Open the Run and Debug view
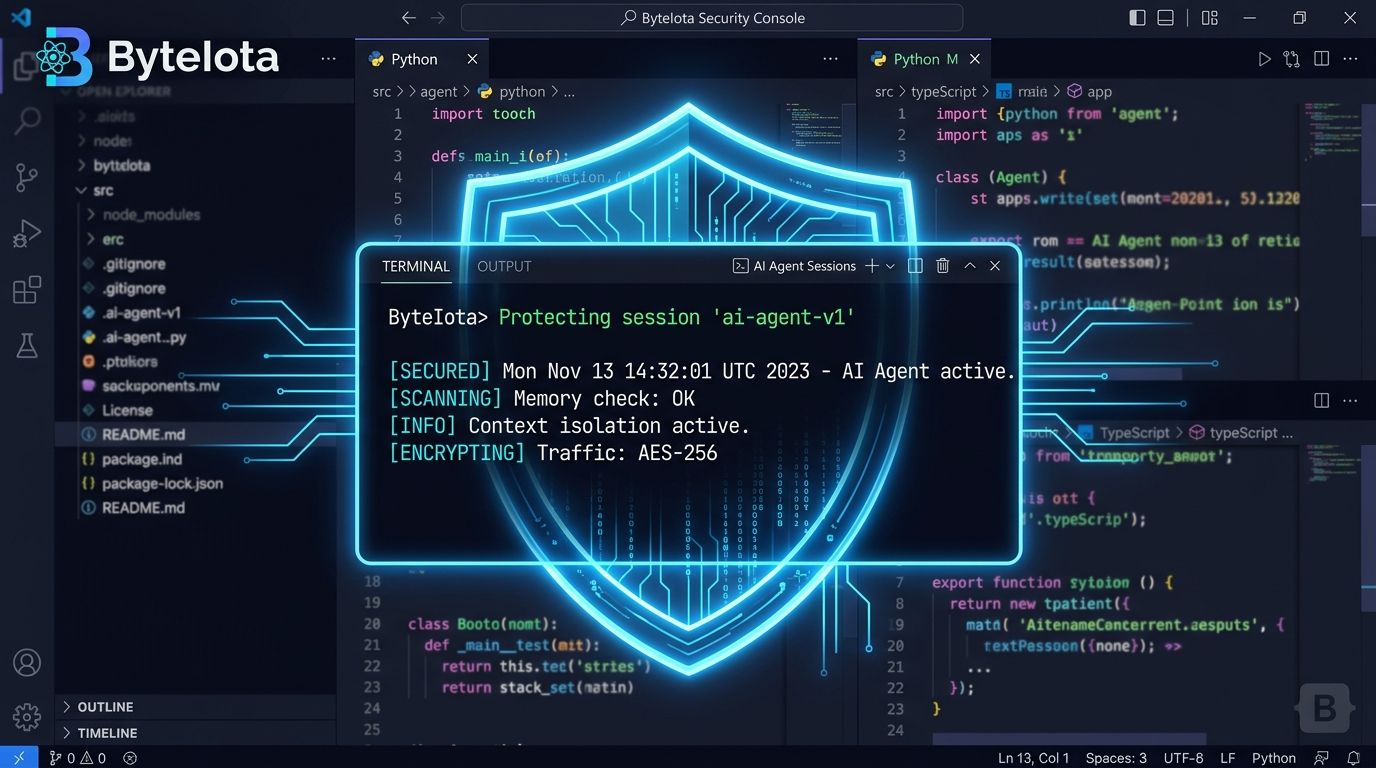Image resolution: width=1376 pixels, height=768 pixels. (27, 234)
